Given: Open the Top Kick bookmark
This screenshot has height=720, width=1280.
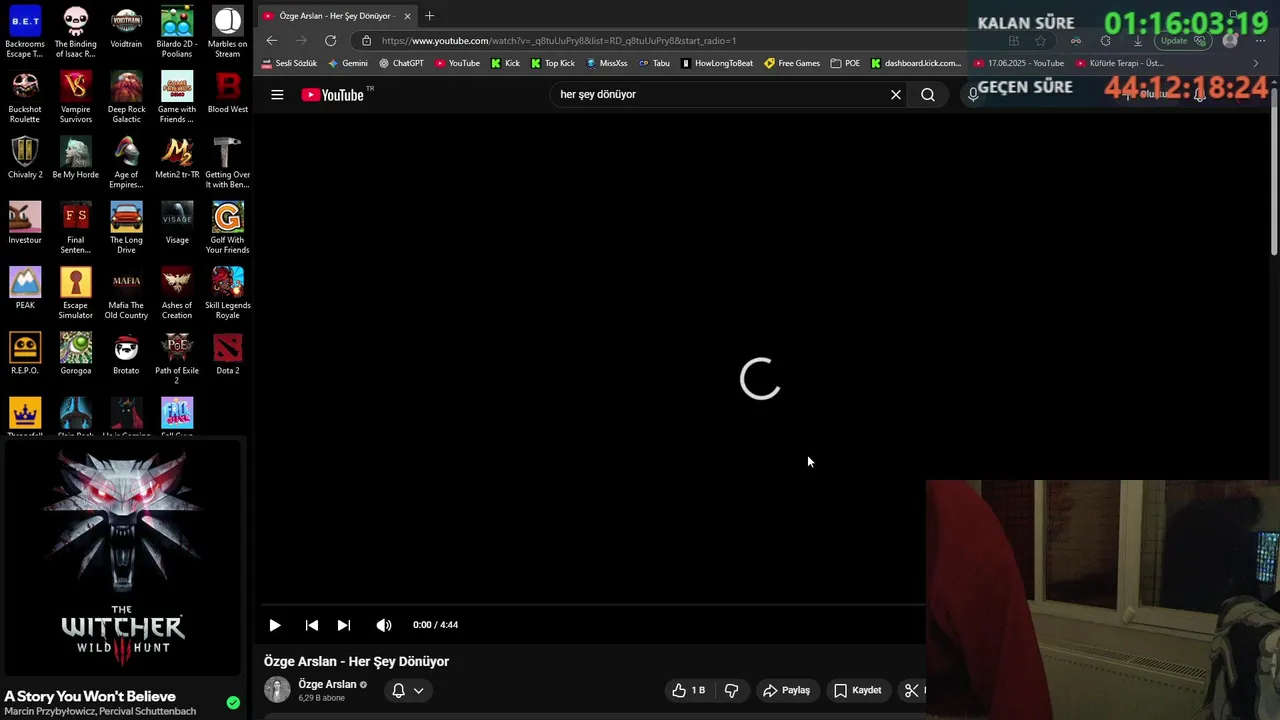Looking at the screenshot, I should [553, 63].
